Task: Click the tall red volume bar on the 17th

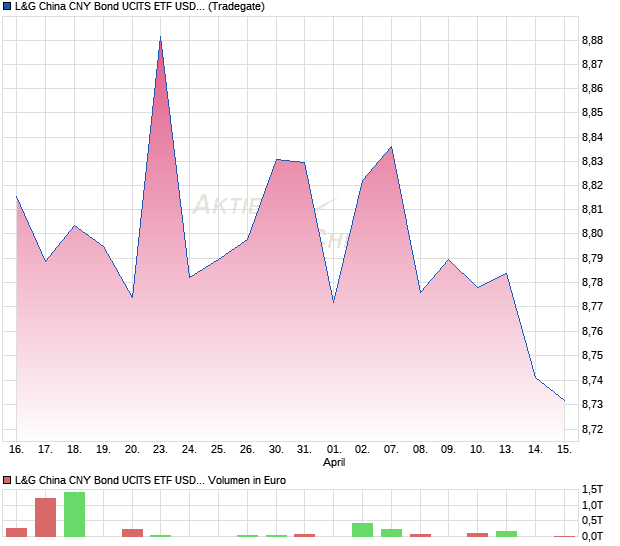Action: tap(45, 517)
